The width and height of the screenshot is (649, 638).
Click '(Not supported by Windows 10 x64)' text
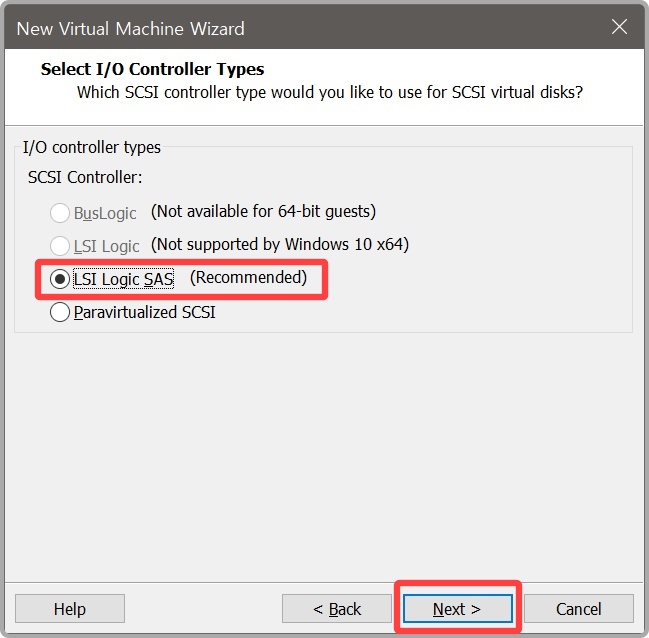point(280,244)
